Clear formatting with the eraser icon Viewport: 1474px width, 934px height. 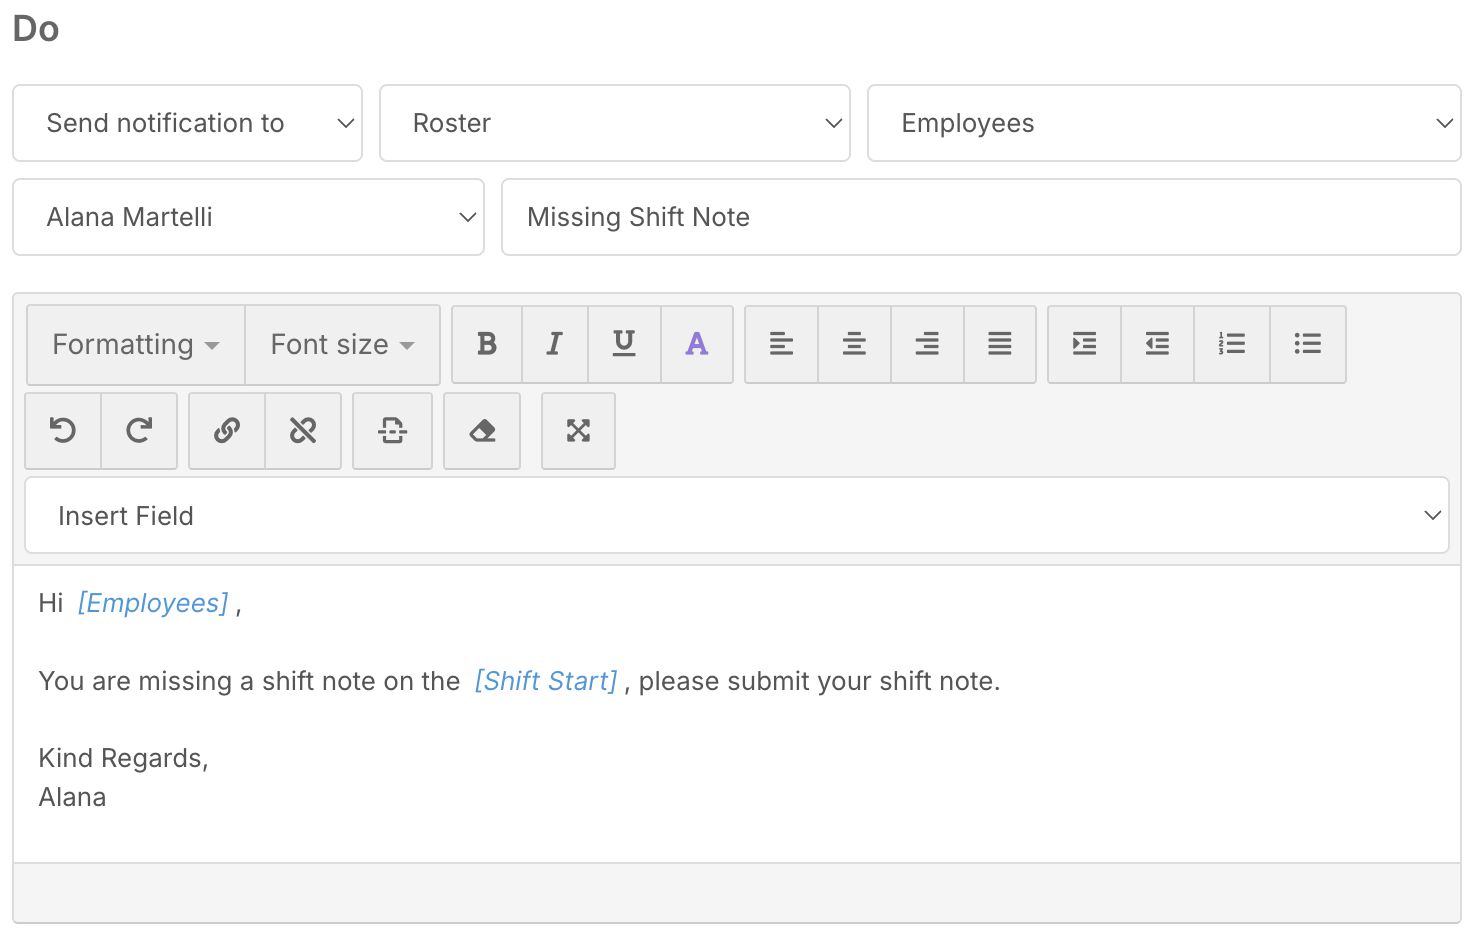point(482,431)
